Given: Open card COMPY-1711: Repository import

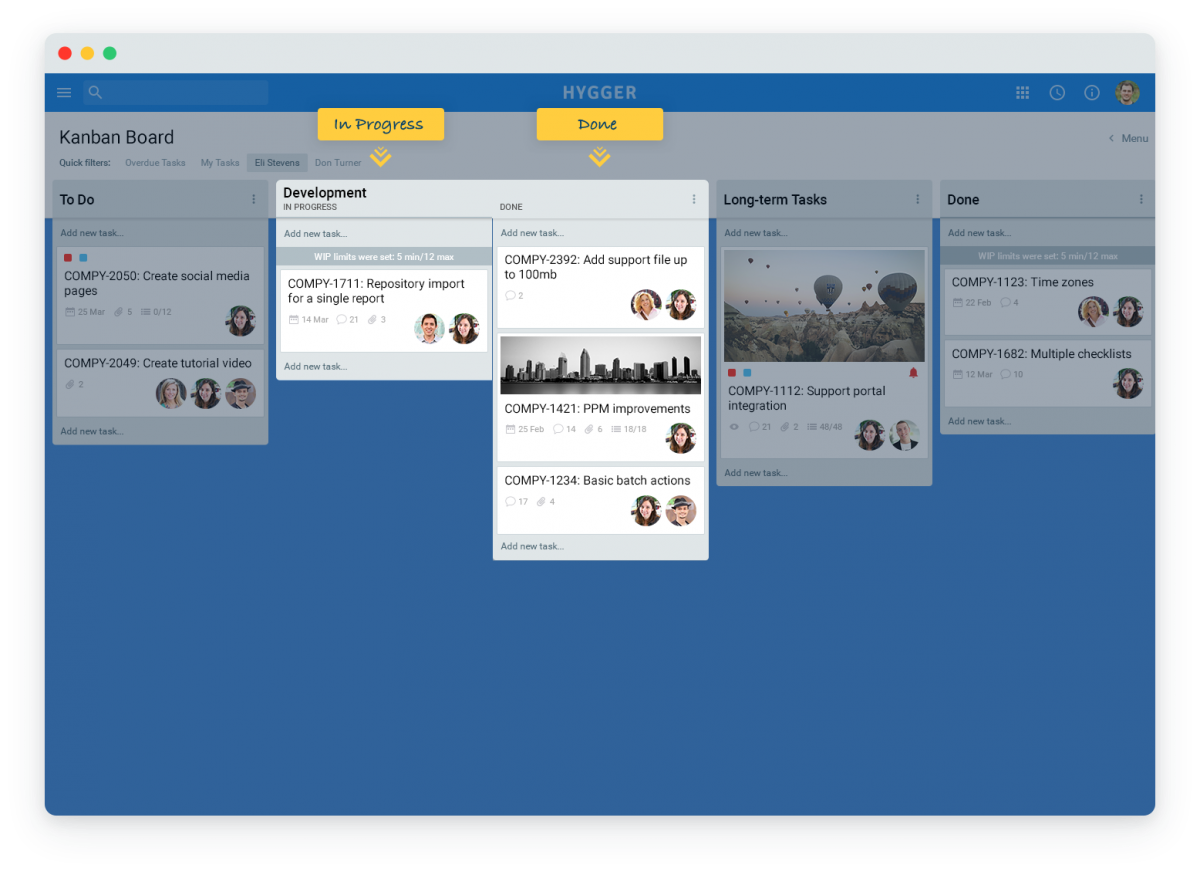Looking at the screenshot, I should (384, 310).
